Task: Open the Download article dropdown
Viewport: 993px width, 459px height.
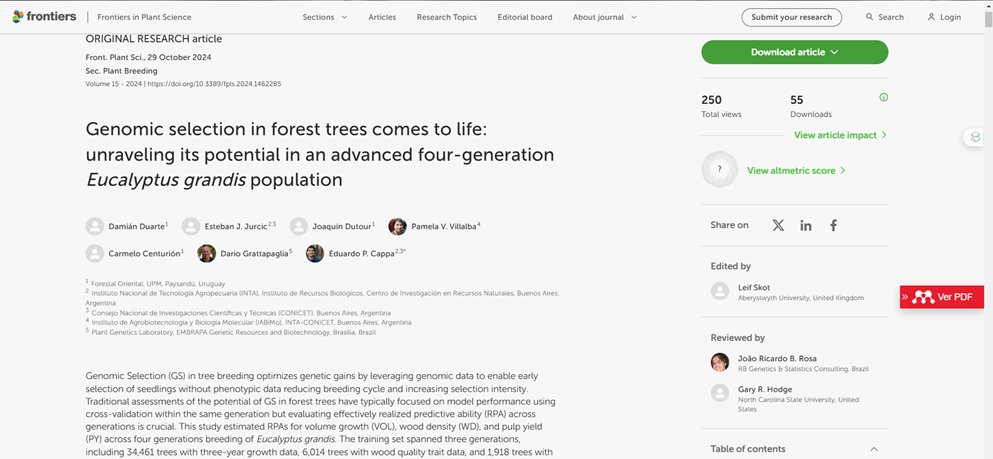Action: pos(795,52)
